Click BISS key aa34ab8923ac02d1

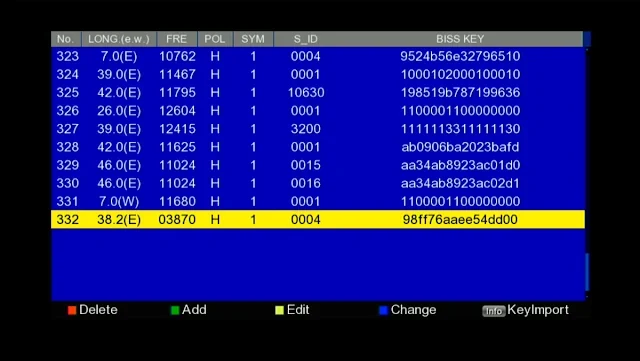(x=460, y=183)
